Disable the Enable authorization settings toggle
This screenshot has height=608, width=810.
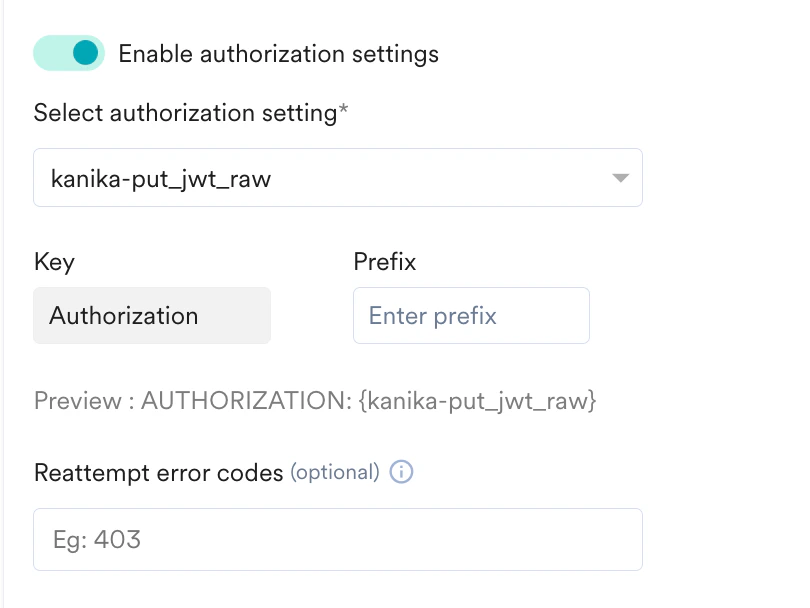coord(68,53)
